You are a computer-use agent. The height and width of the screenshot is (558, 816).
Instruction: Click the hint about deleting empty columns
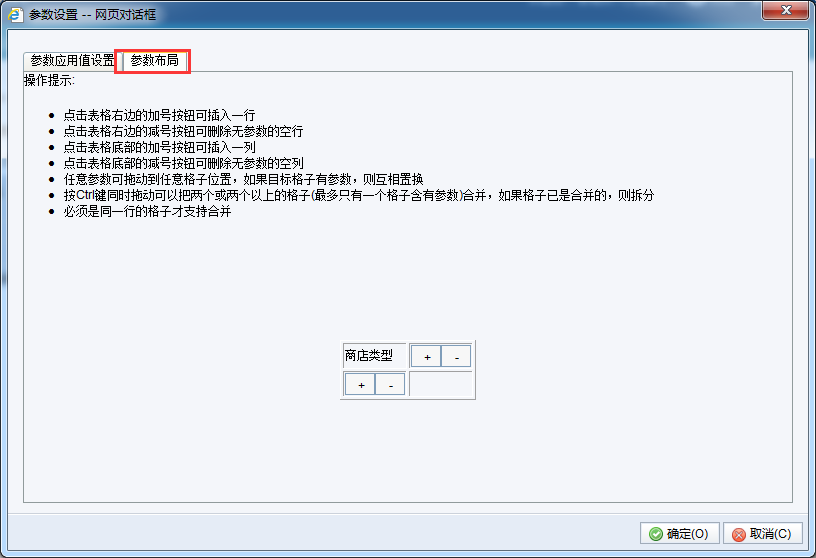(x=183, y=163)
